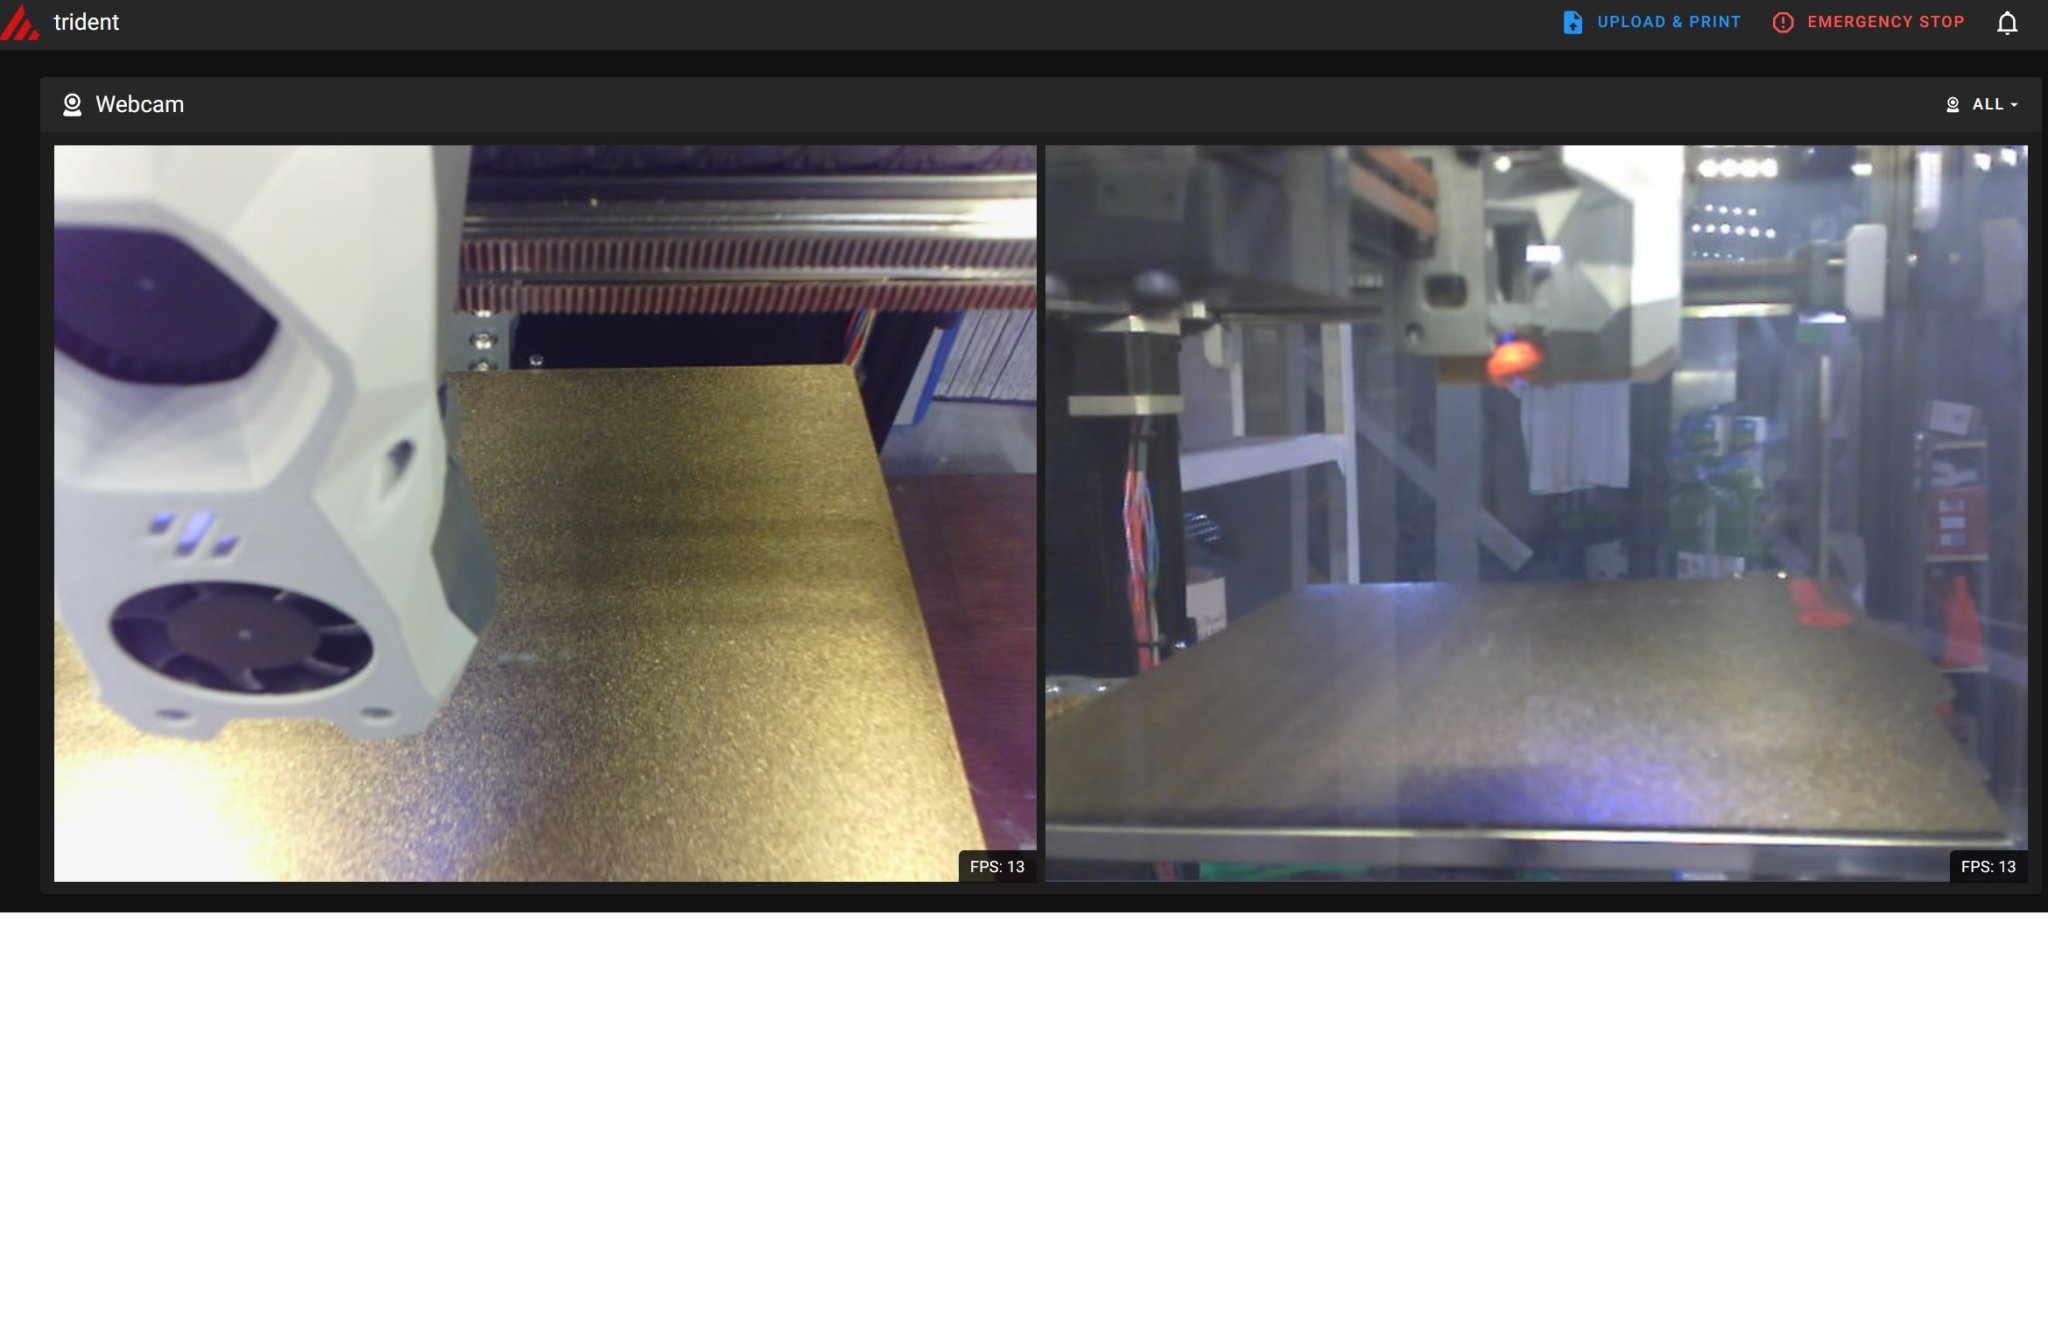Collapse the Webcam panel via its title
The width and height of the screenshot is (2048, 1323).
pyautogui.click(x=139, y=105)
